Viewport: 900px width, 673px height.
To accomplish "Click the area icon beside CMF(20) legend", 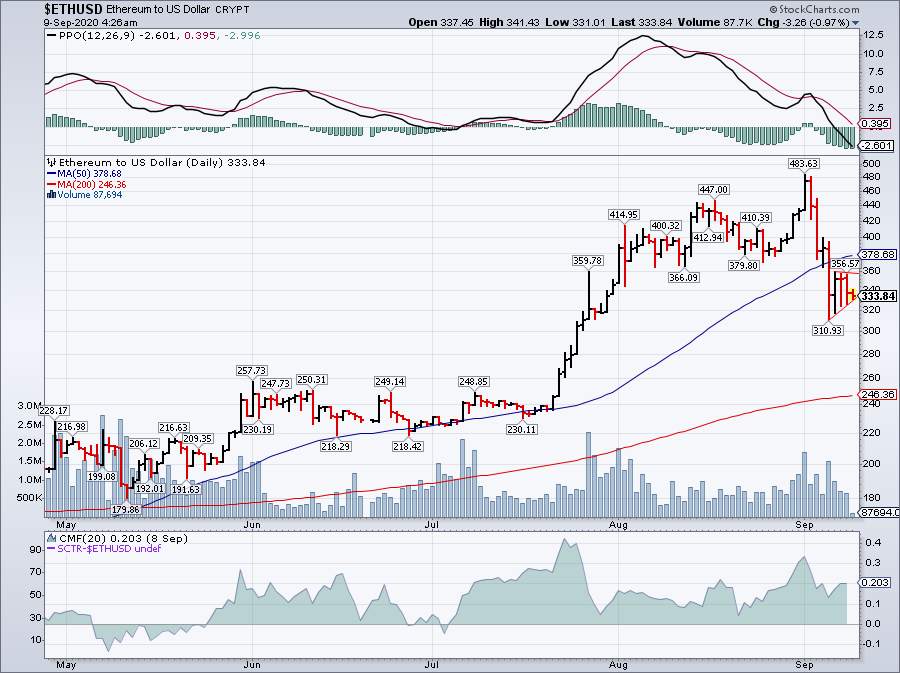I will tap(52, 538).
